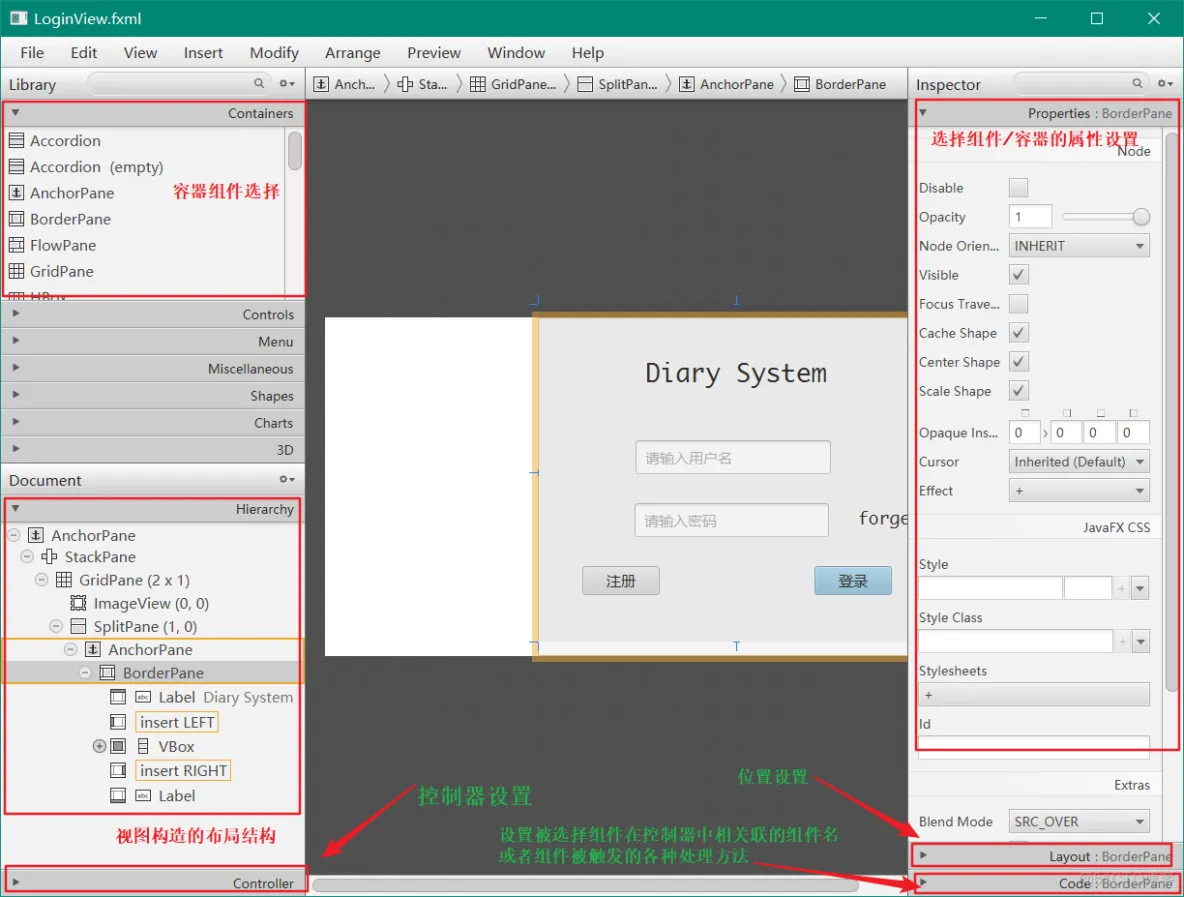This screenshot has height=897, width=1184.
Task: Expand the Shapes library section
Action: coord(153,396)
